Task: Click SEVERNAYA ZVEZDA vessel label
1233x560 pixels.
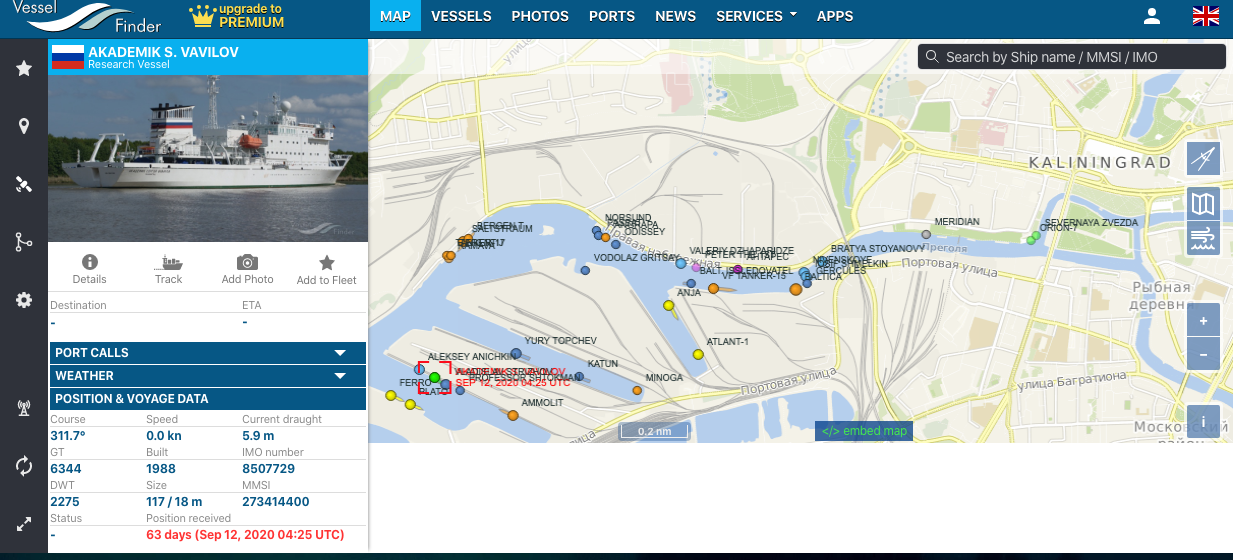Action: (1091, 222)
